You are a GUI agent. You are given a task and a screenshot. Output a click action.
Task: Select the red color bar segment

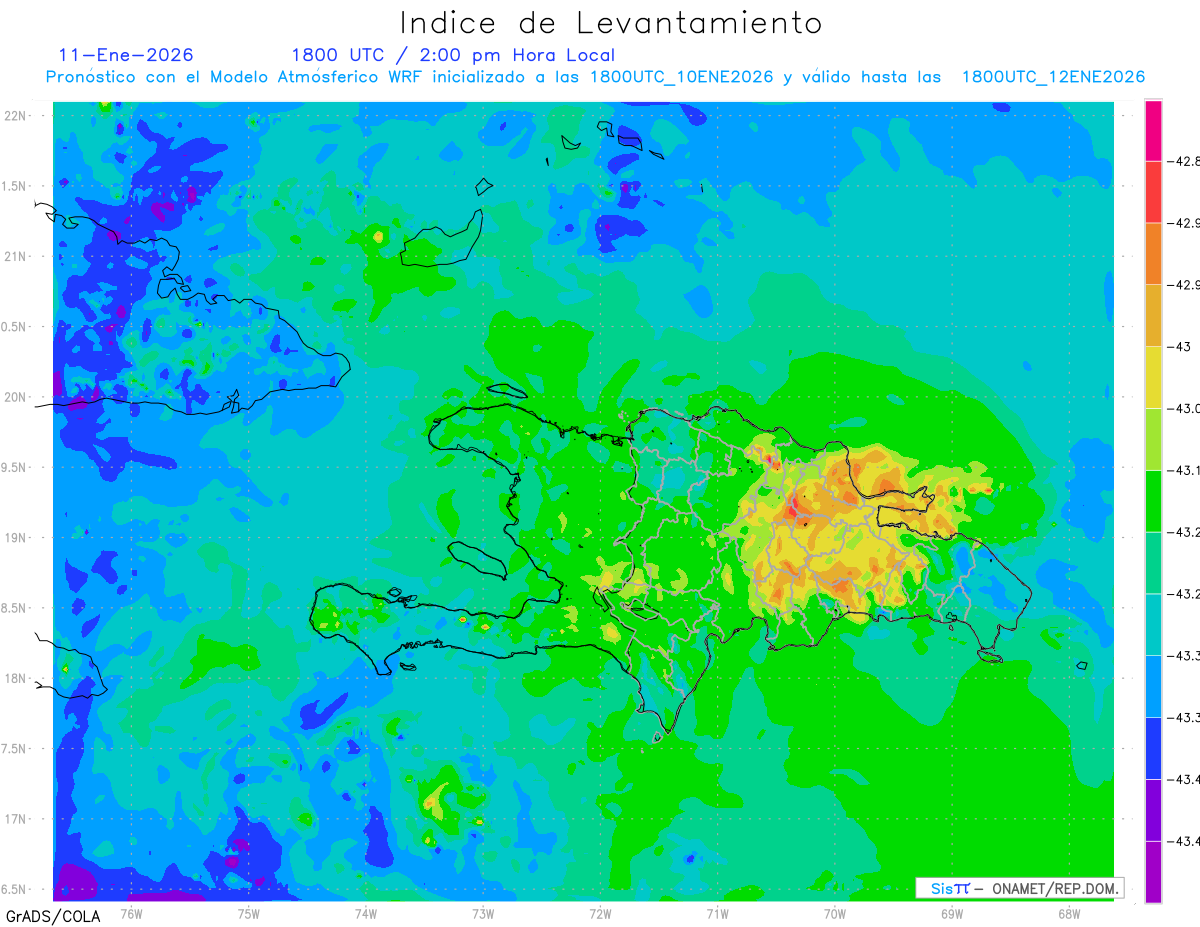click(x=1153, y=192)
